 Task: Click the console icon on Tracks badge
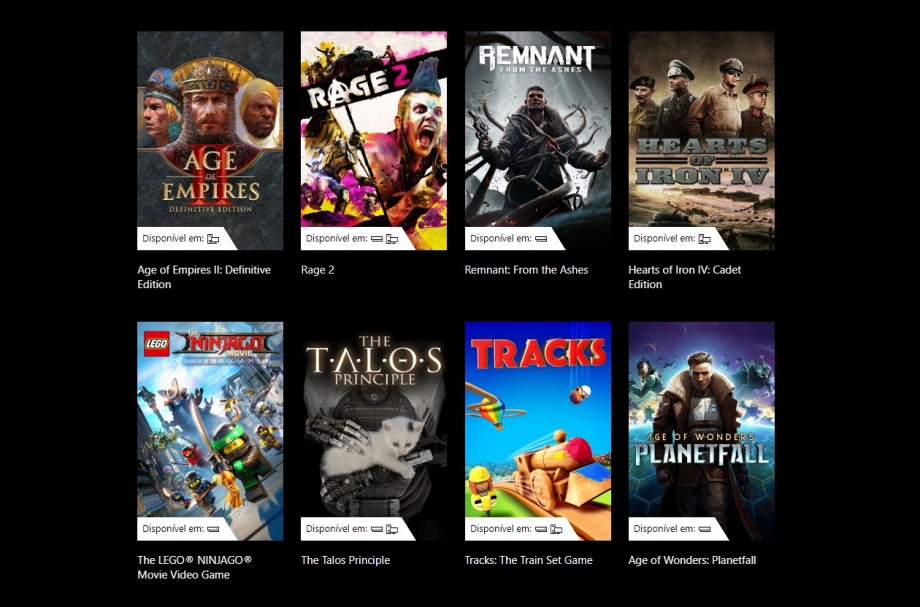coord(541,529)
